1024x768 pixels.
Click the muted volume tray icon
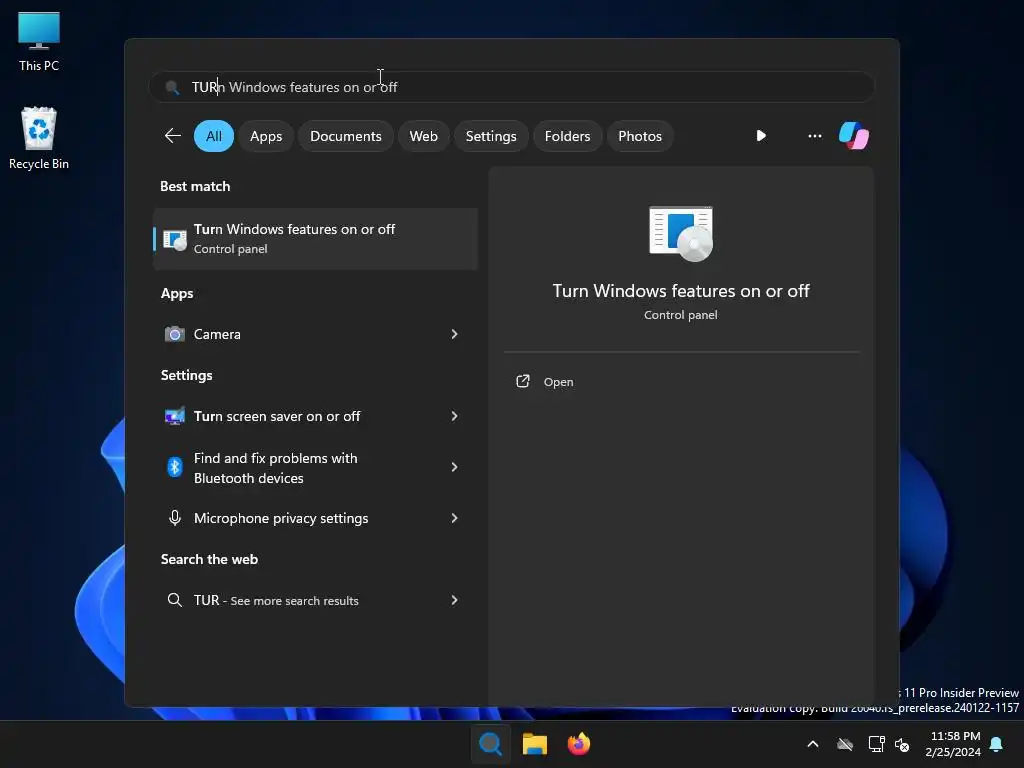[903, 744]
